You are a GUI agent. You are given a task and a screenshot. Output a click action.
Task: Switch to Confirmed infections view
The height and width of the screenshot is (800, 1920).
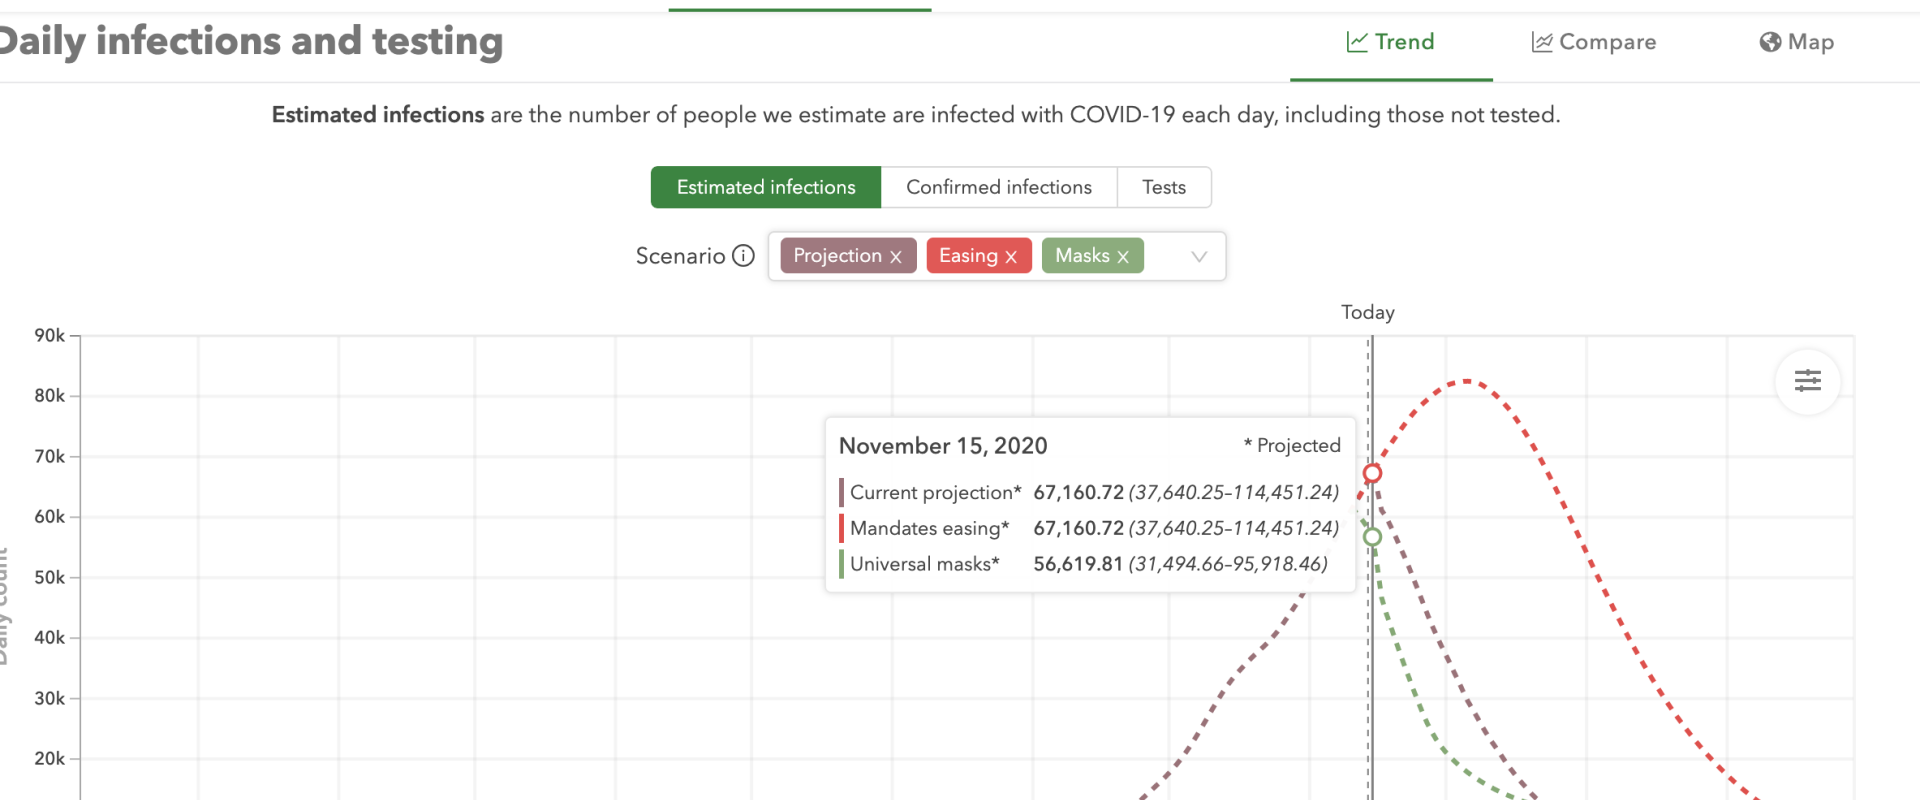pos(998,188)
